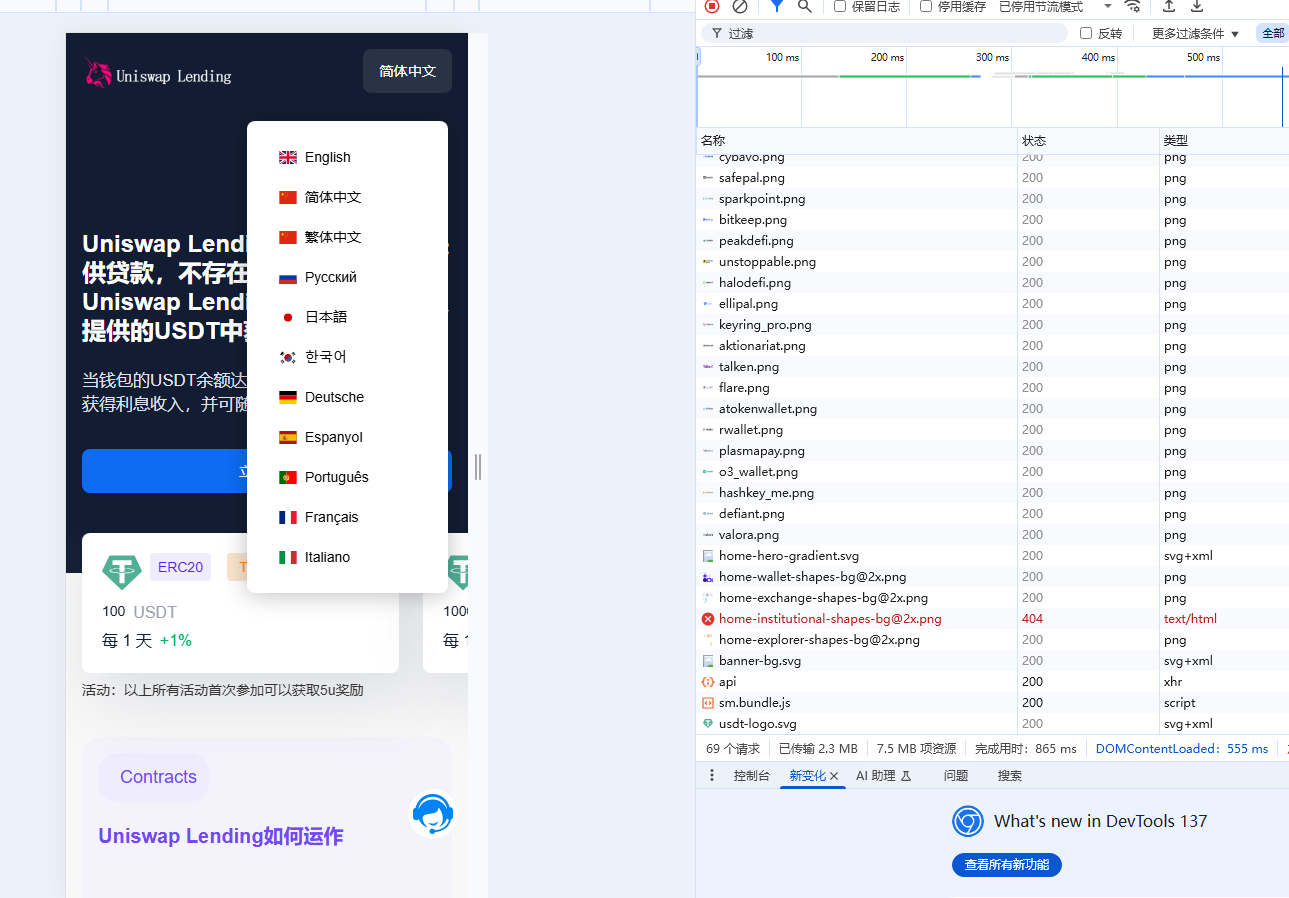The width and height of the screenshot is (1289, 898).
Task: Stop recording the network log
Action: tap(712, 6)
